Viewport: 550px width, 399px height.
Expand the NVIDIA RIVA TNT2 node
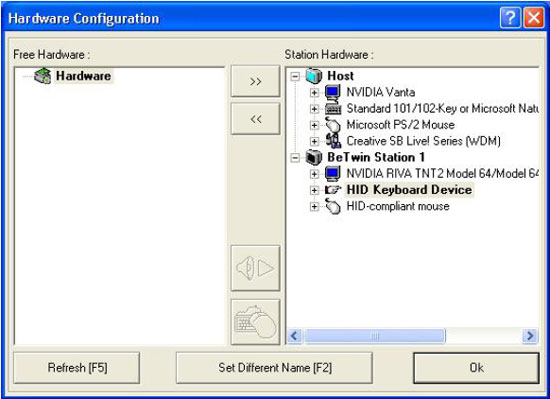(x=314, y=174)
